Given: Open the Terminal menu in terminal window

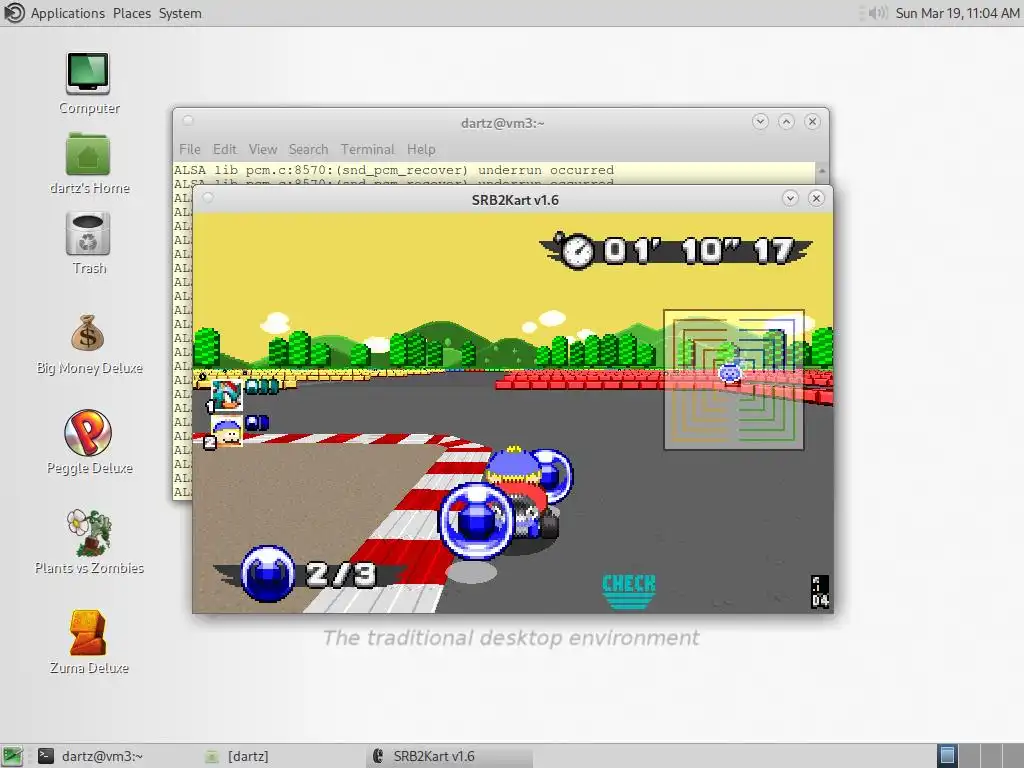Looking at the screenshot, I should click(x=367, y=150).
